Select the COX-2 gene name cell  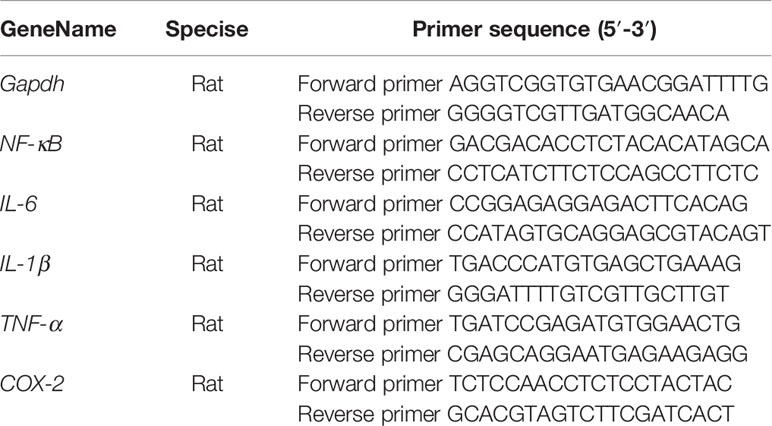click(x=32, y=384)
